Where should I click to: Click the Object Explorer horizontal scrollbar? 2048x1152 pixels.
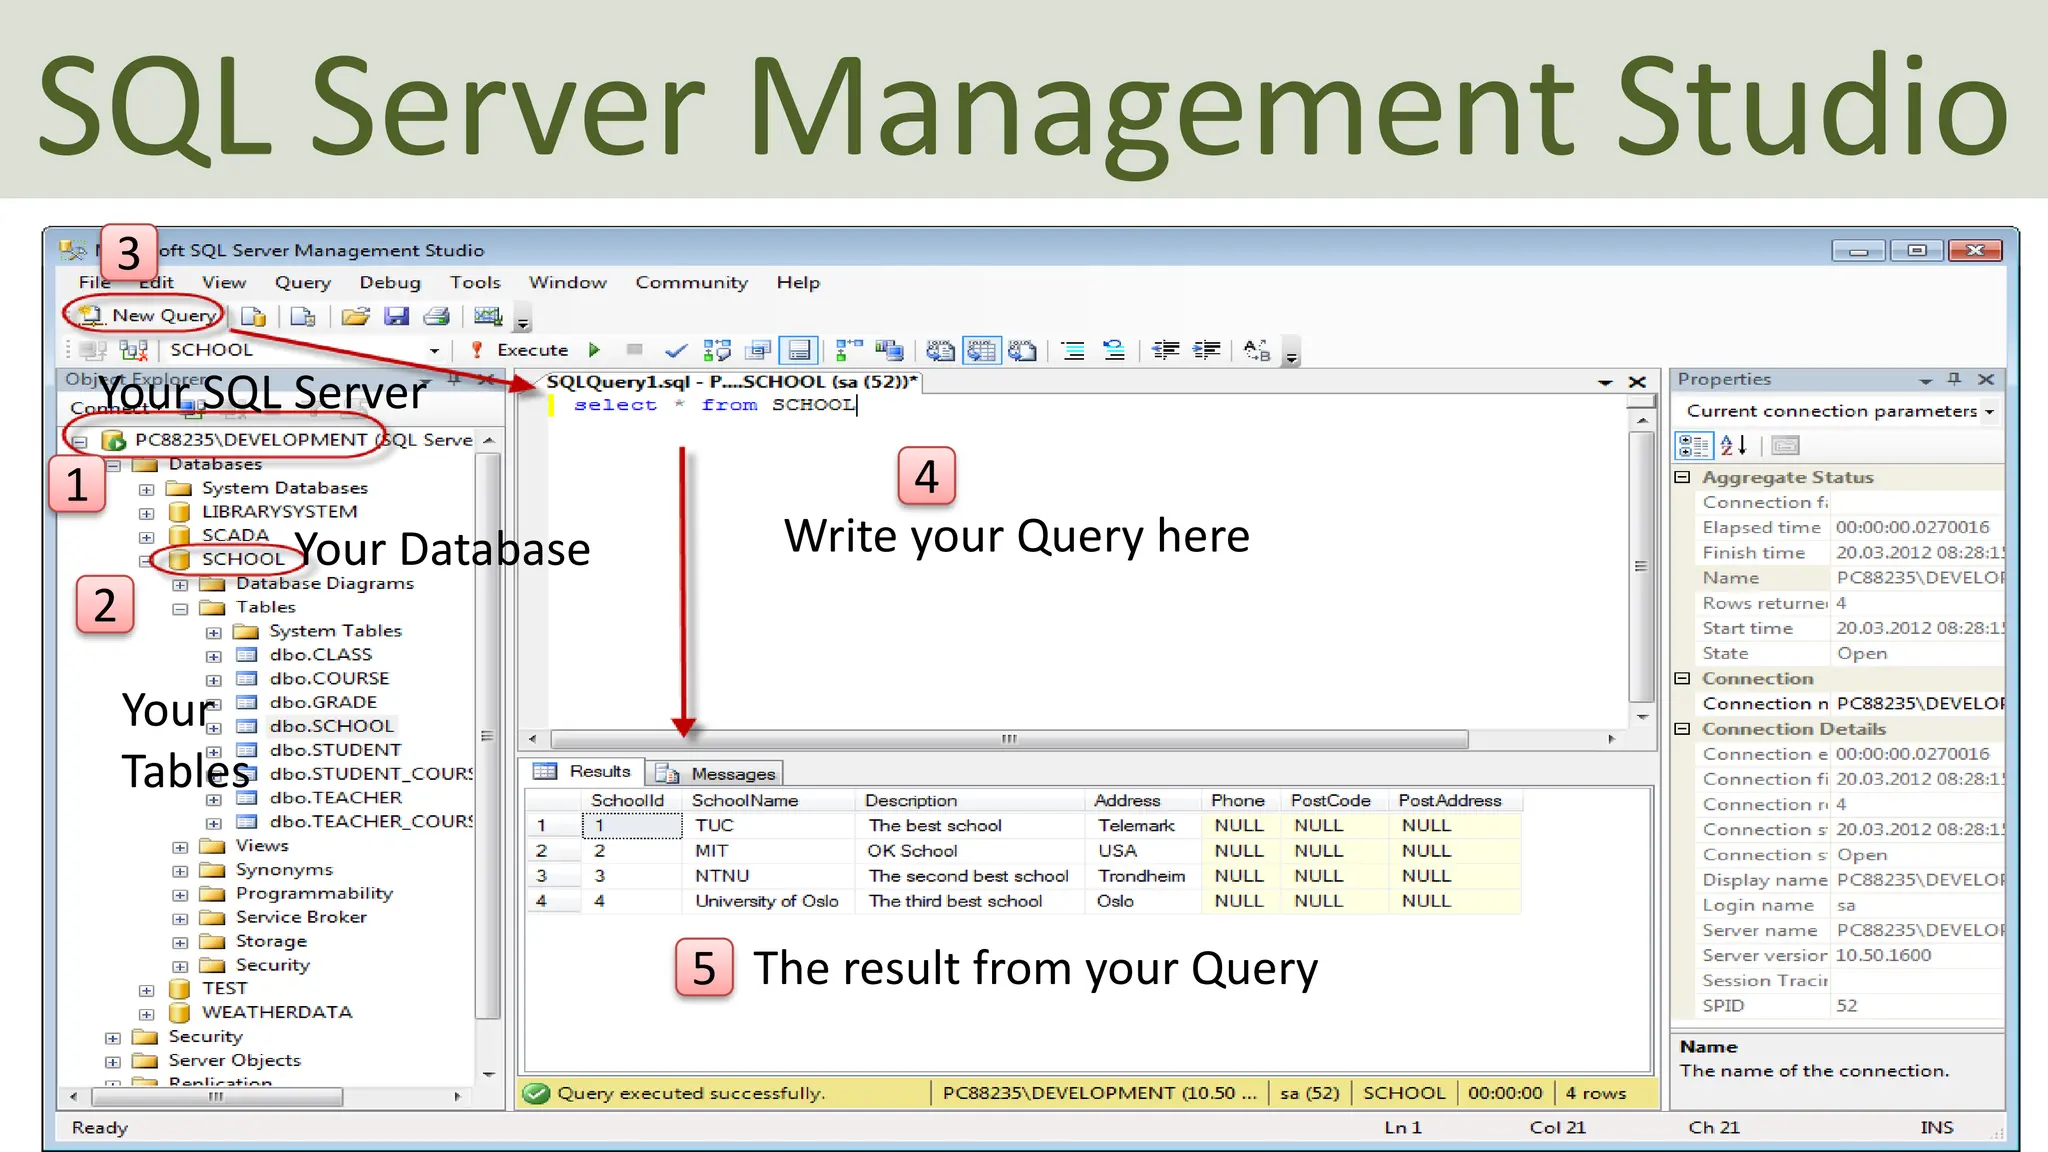[x=216, y=1097]
